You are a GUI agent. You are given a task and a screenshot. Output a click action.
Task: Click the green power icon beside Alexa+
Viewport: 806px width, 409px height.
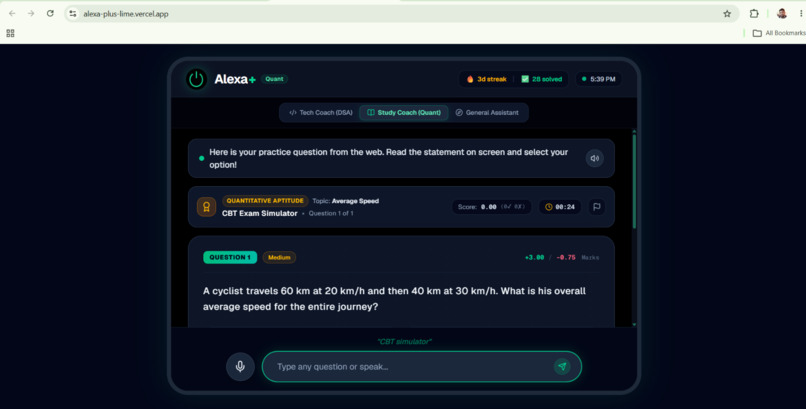coord(196,79)
